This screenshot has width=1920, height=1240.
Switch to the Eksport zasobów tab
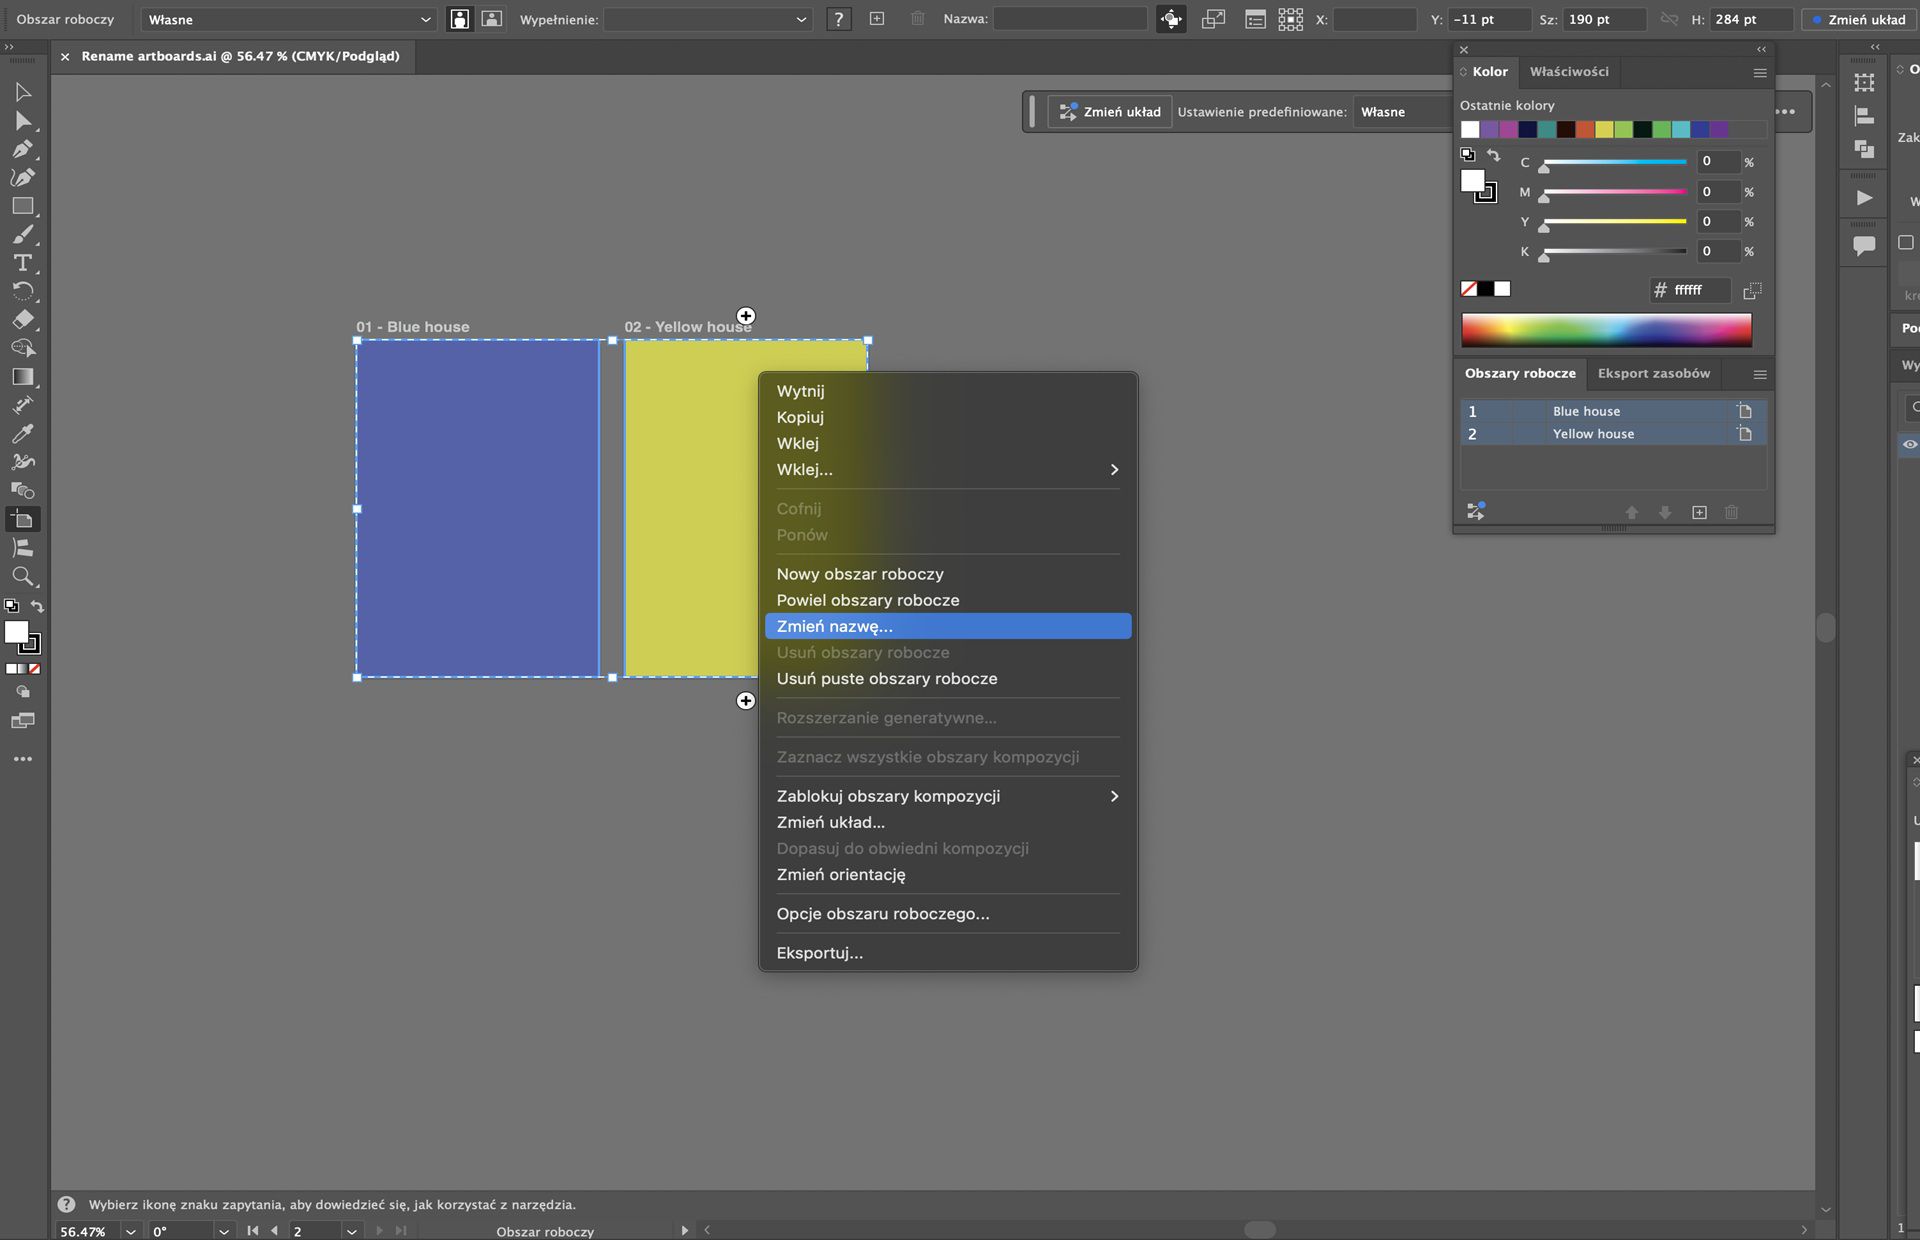1653,373
